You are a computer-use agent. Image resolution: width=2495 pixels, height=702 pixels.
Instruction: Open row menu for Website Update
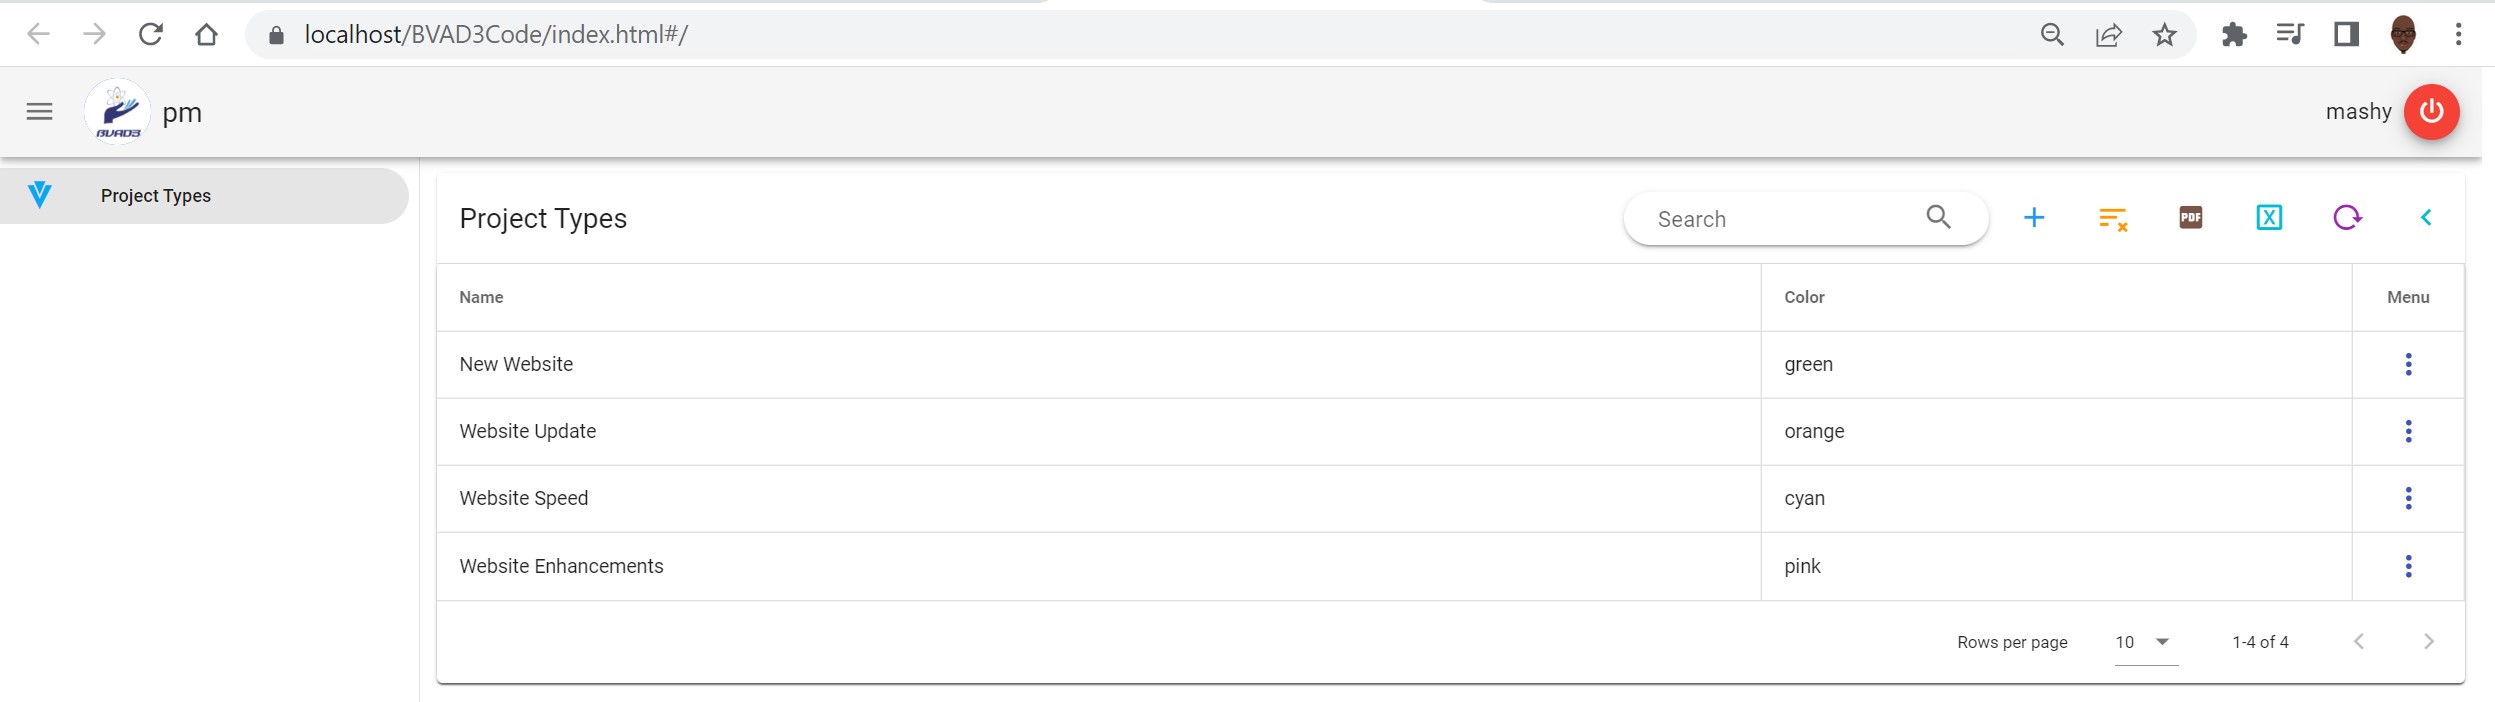(x=2408, y=431)
